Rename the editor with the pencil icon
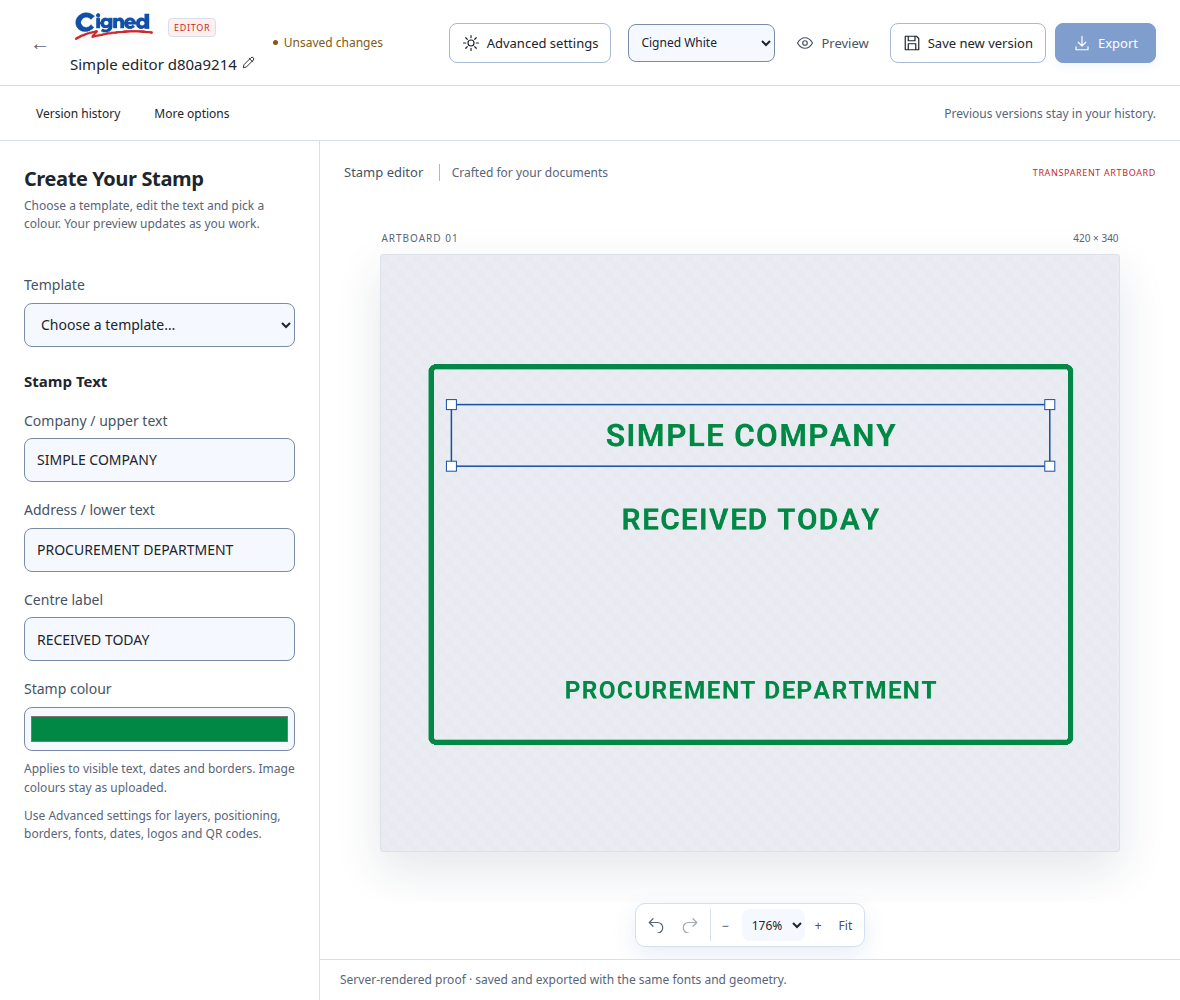Viewport: 1180px width, 1000px height. click(249, 63)
